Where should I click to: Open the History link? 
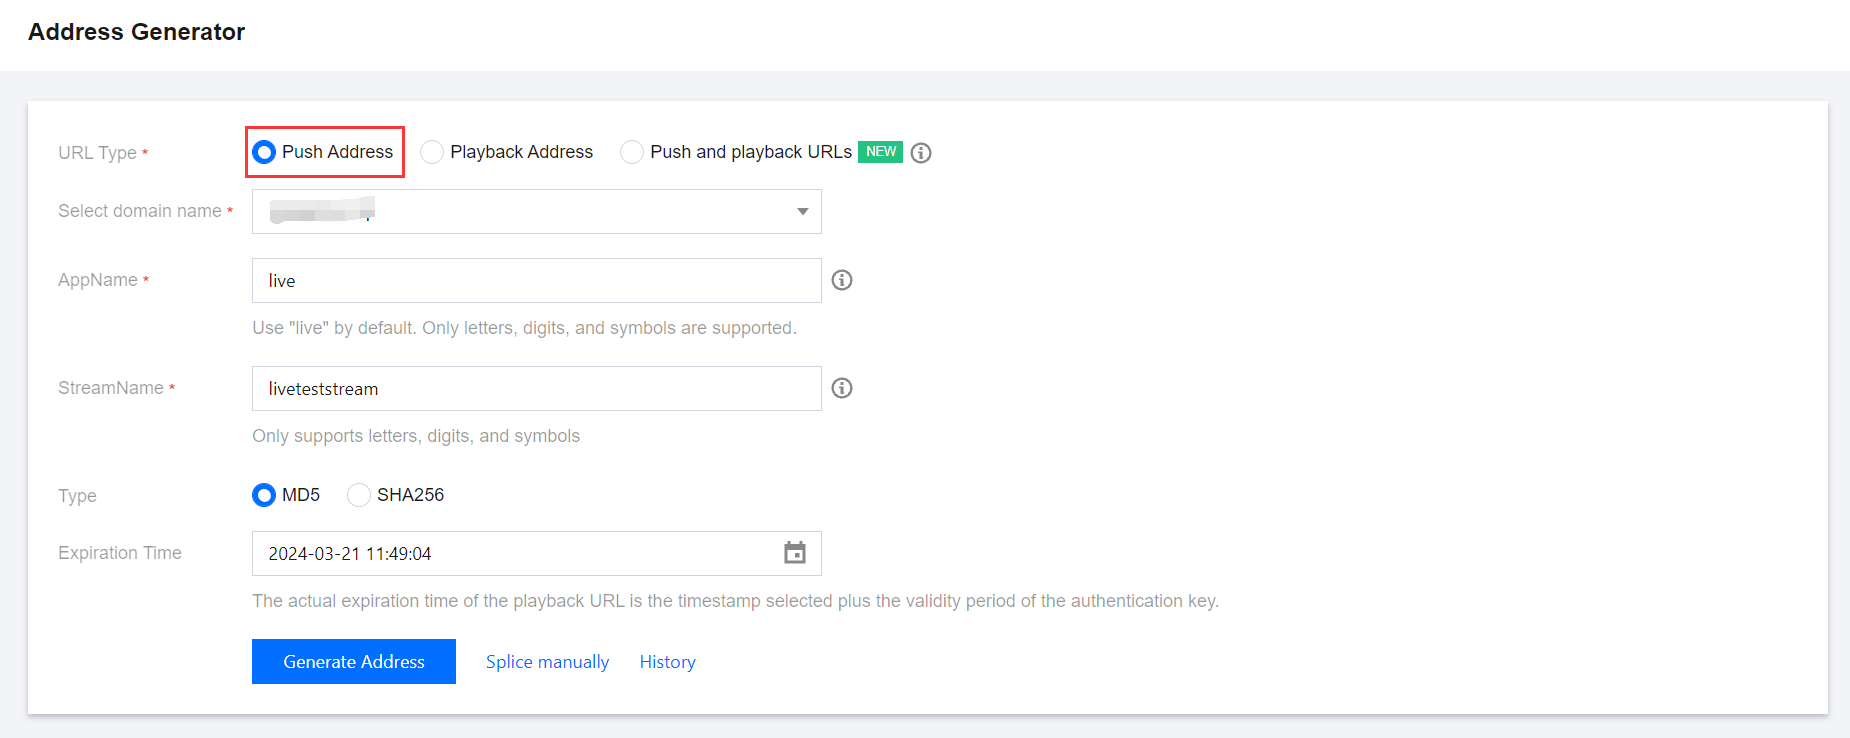(x=667, y=662)
